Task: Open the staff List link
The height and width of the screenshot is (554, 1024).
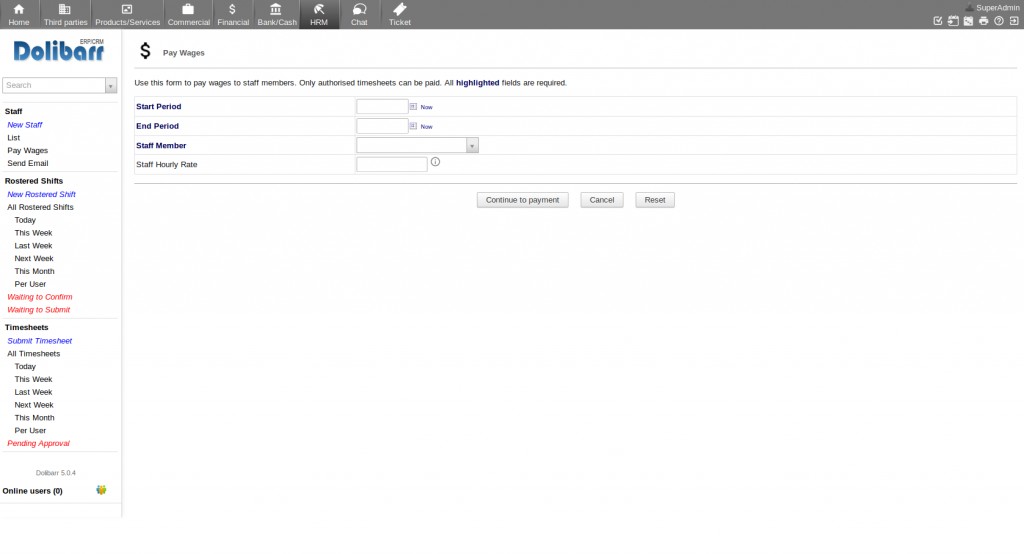Action: (14, 138)
